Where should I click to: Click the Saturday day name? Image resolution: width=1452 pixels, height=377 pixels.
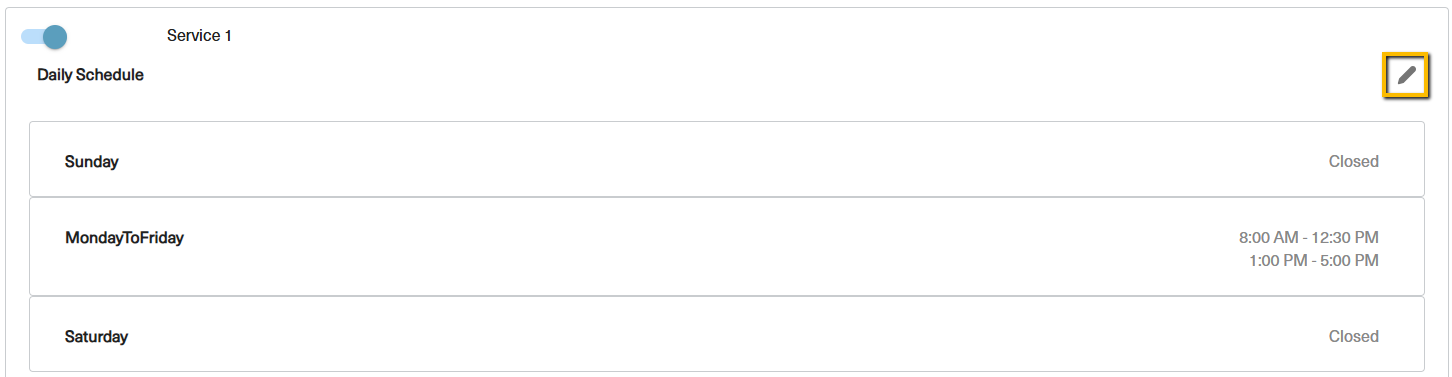(x=96, y=337)
